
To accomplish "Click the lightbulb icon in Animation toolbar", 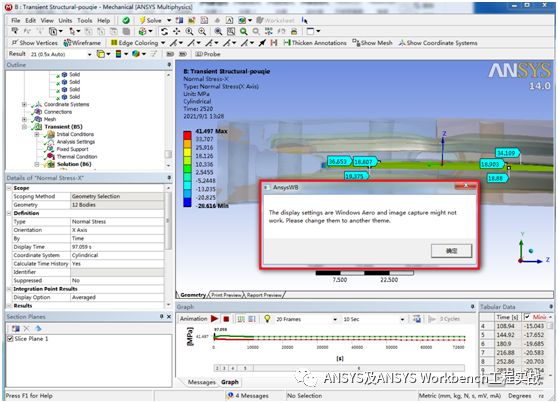I will 267,319.
